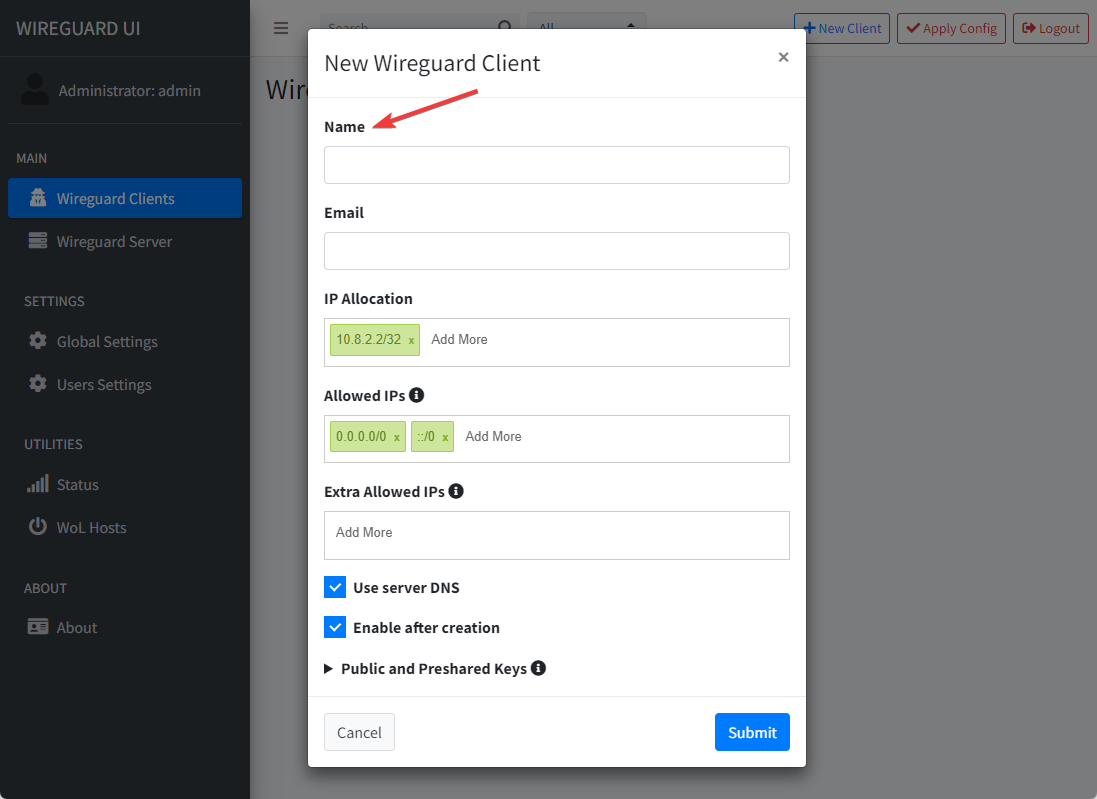Click the WoL Hosts power icon

coord(38,526)
